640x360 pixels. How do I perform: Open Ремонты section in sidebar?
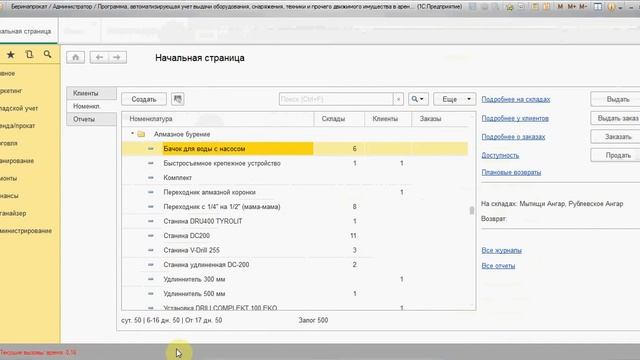click(x=9, y=178)
